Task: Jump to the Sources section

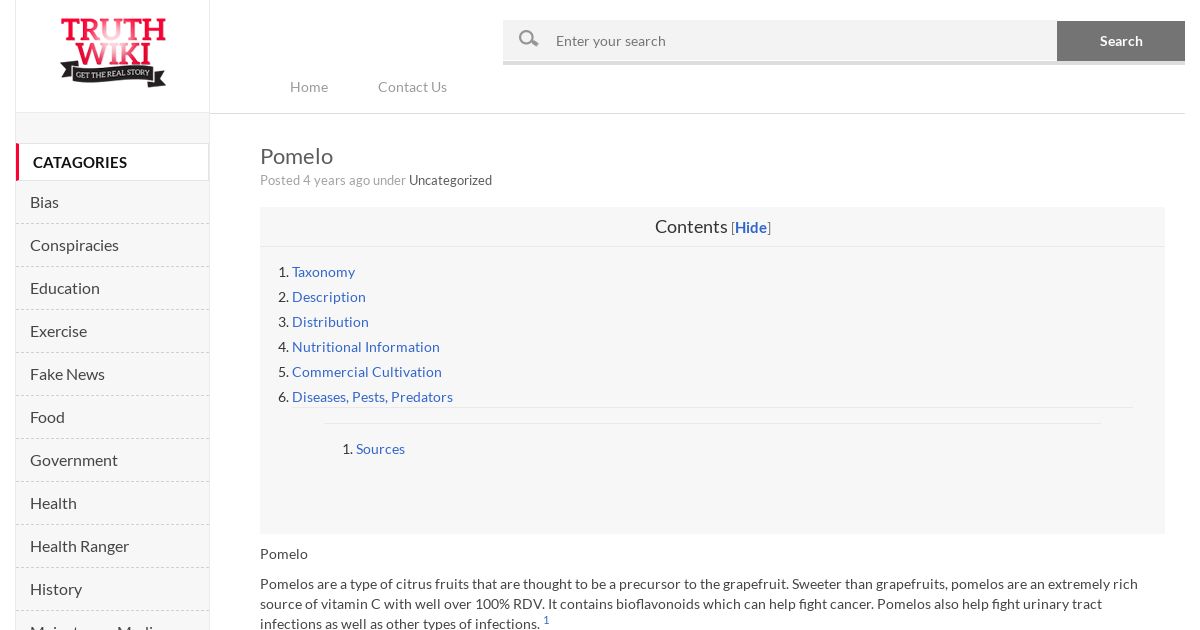Action: tap(380, 449)
